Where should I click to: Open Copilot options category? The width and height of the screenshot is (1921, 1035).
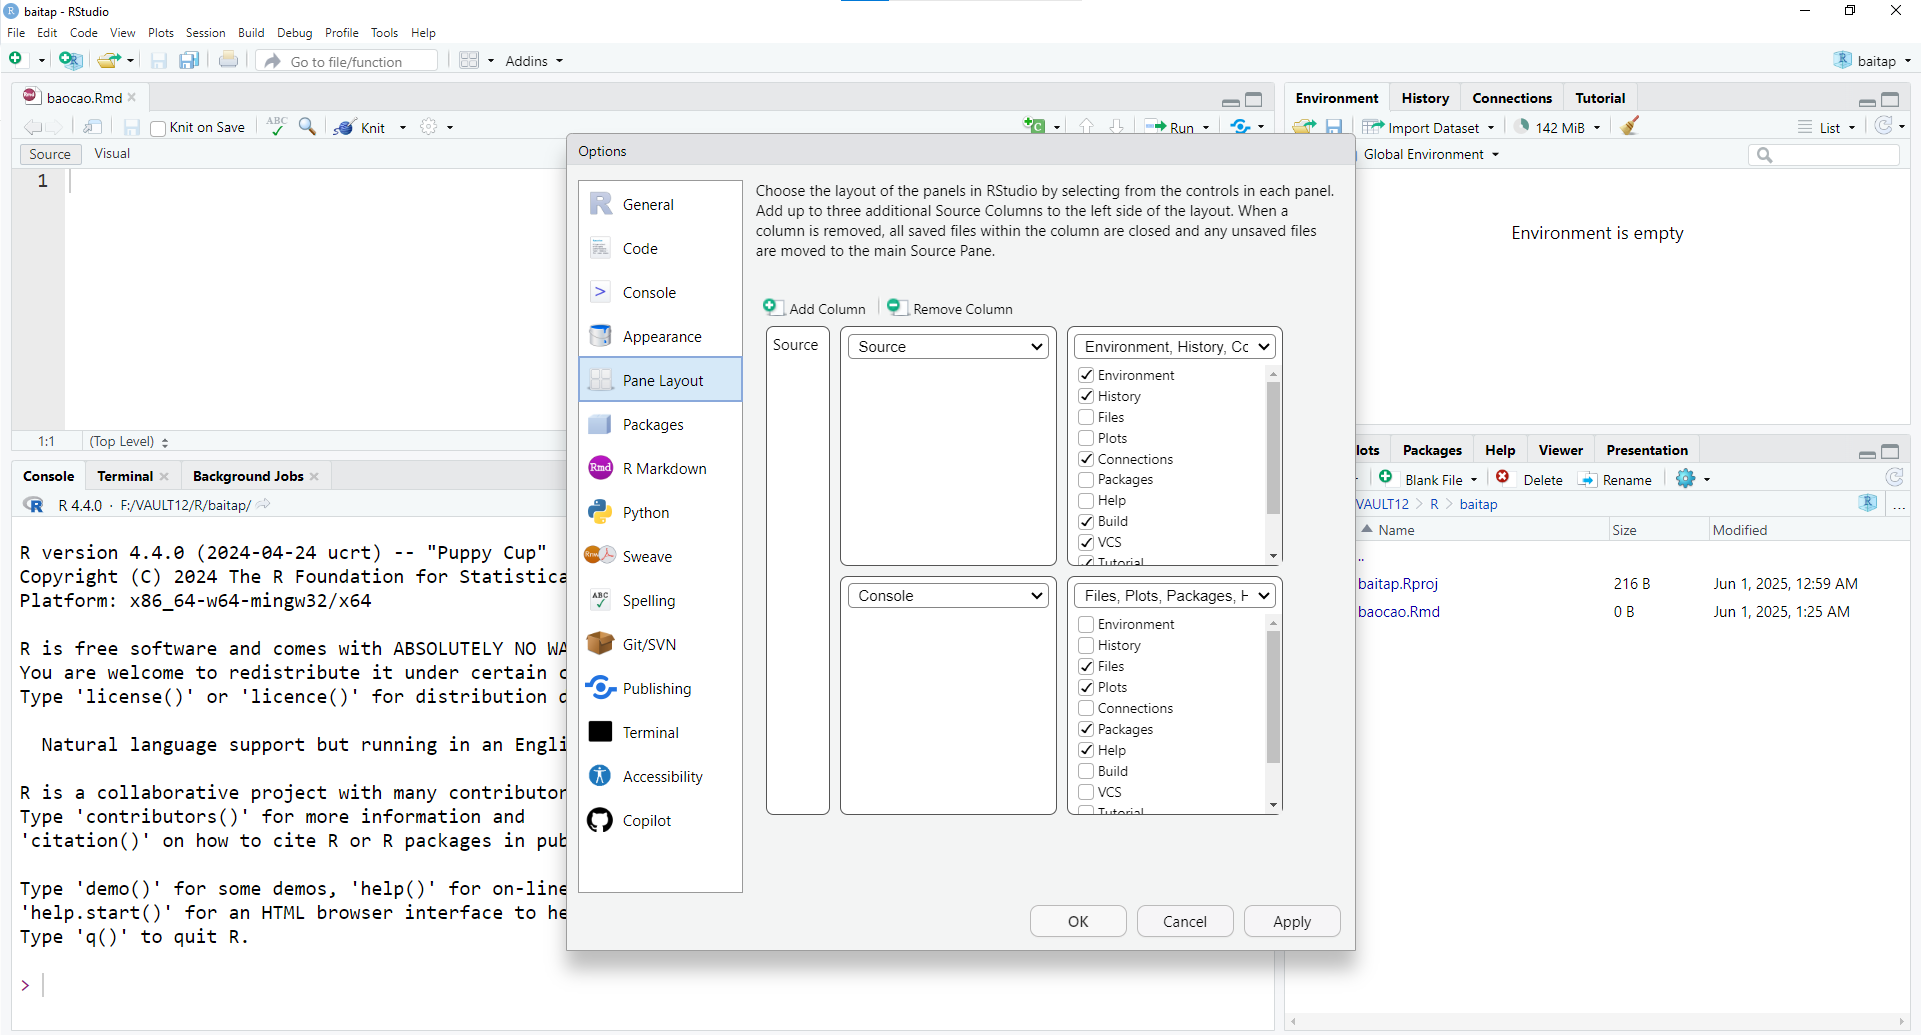pos(660,820)
